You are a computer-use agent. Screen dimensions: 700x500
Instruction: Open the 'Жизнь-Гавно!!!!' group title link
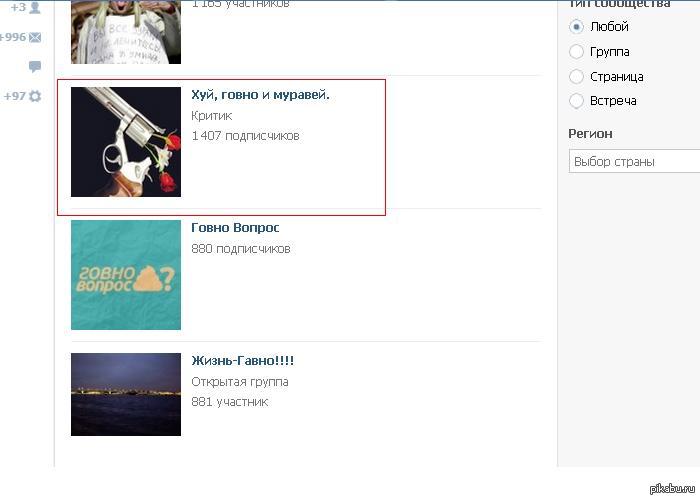coord(242,361)
